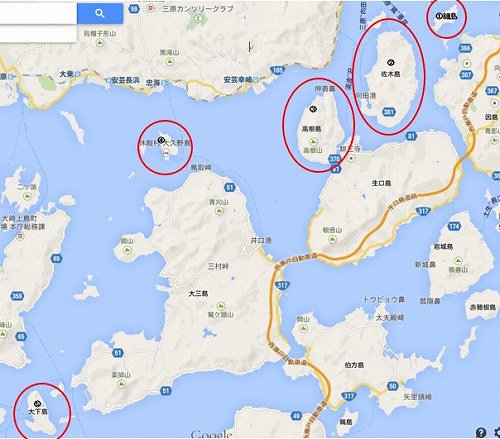The width and height of the screenshot is (500, 439).
Task: Click the 大三島 island name label
Action: (x=198, y=294)
